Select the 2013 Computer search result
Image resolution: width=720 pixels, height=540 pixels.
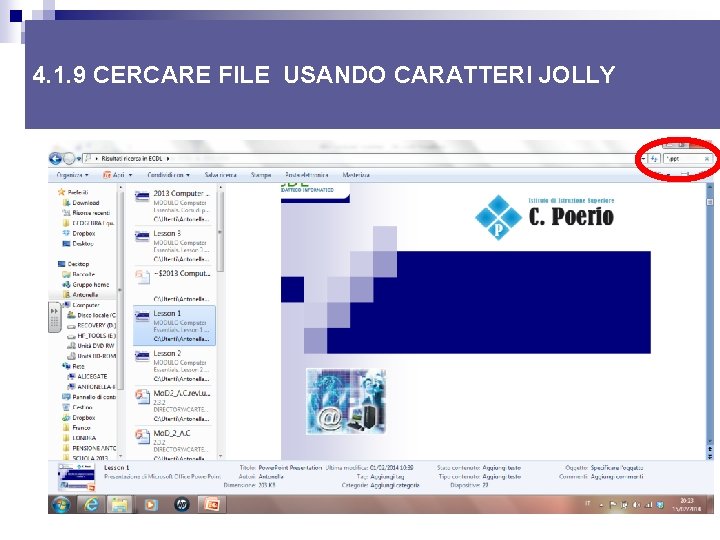click(x=174, y=206)
